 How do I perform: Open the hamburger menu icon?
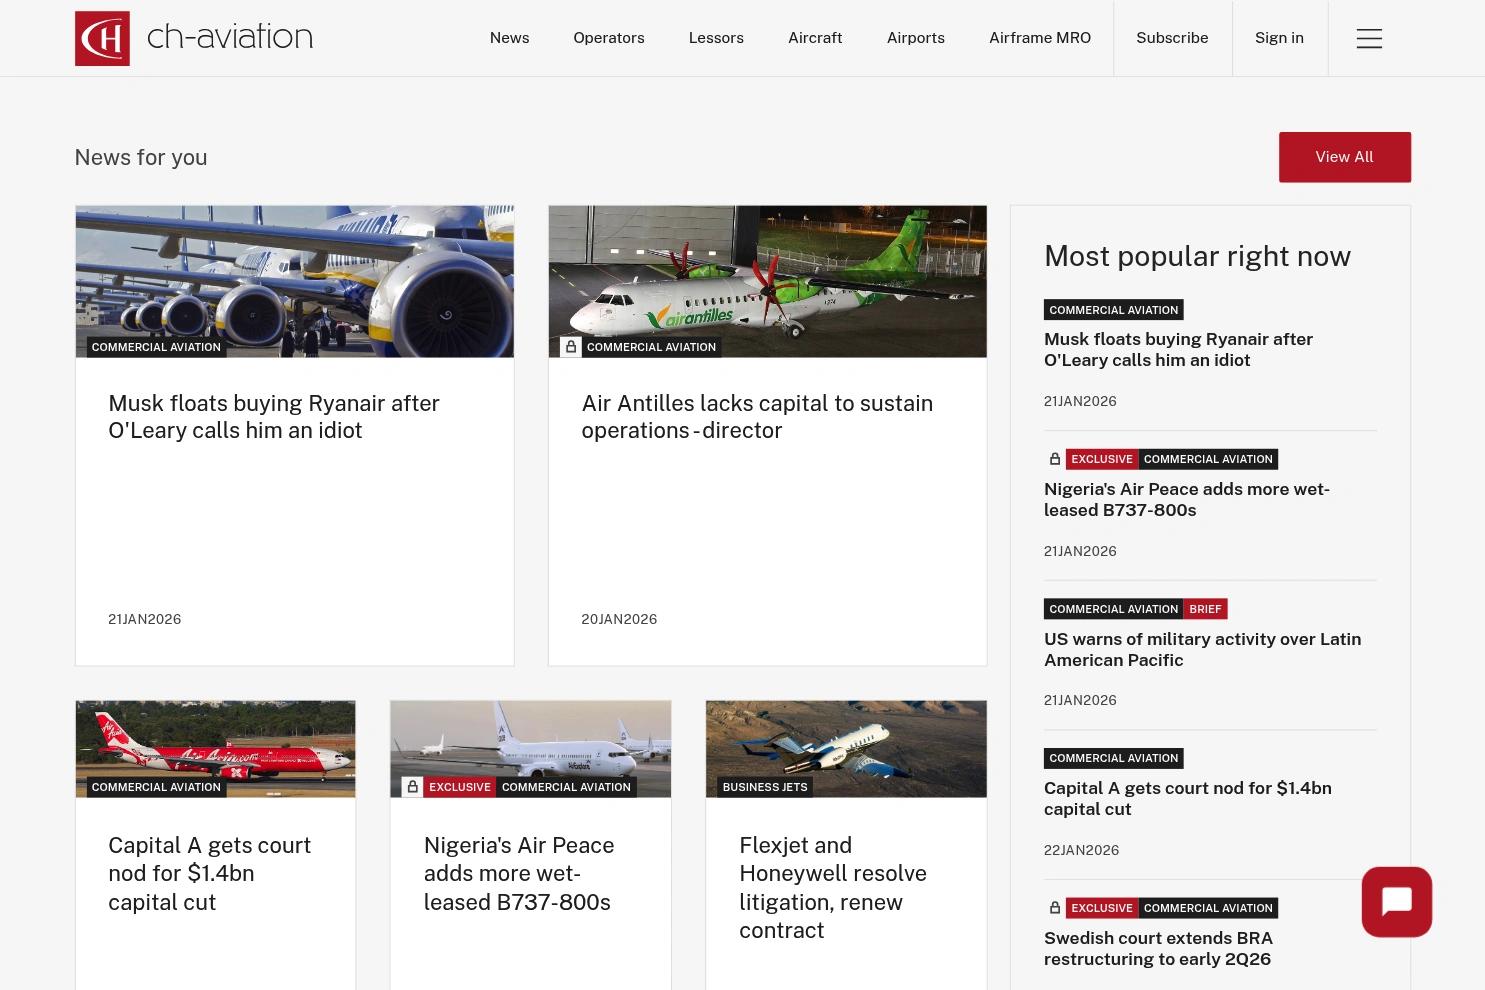click(x=1369, y=38)
